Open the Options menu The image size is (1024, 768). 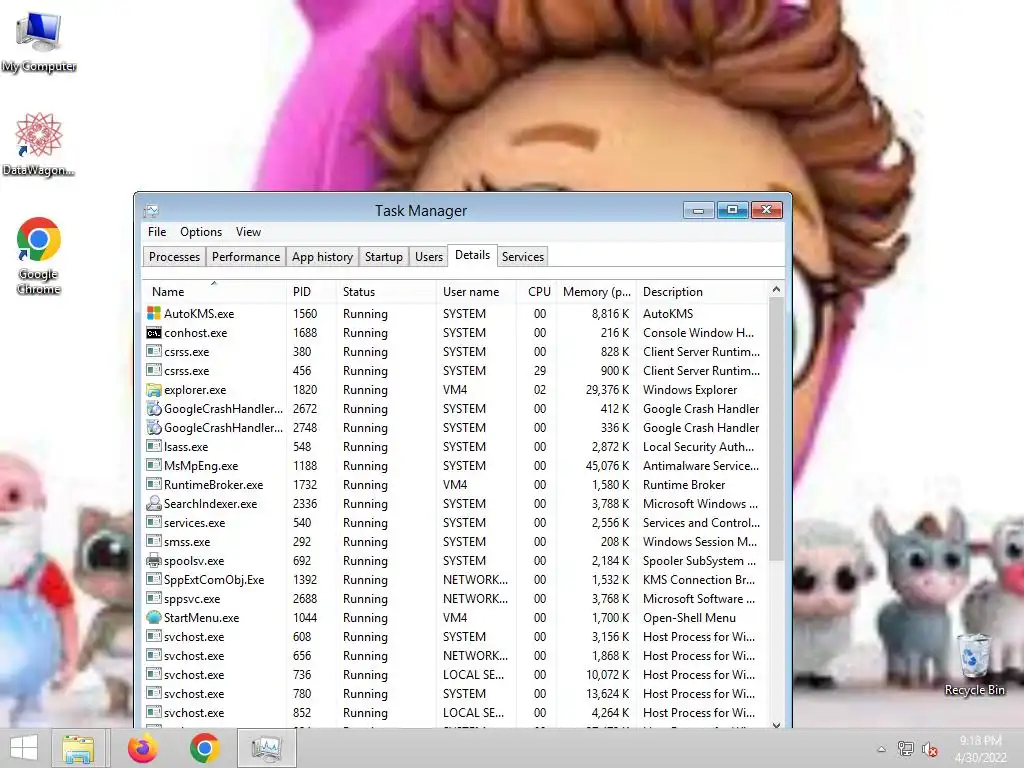(201, 232)
